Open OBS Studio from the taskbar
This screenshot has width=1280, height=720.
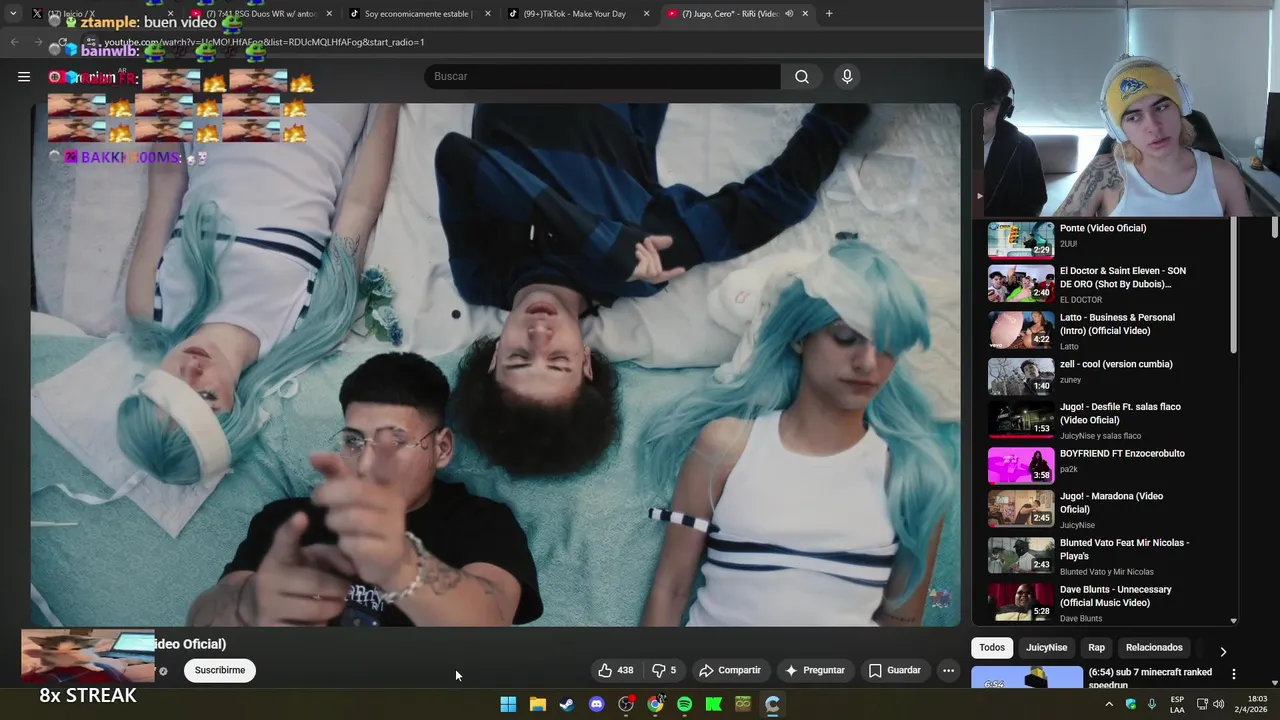click(x=626, y=704)
